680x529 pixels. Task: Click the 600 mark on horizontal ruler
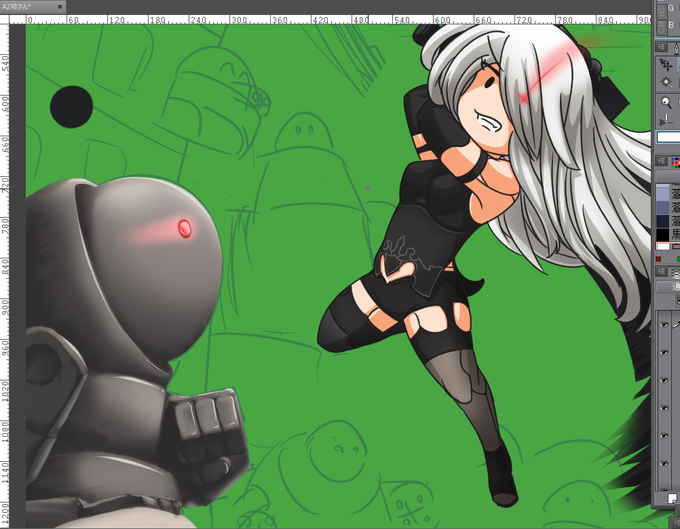(443, 20)
